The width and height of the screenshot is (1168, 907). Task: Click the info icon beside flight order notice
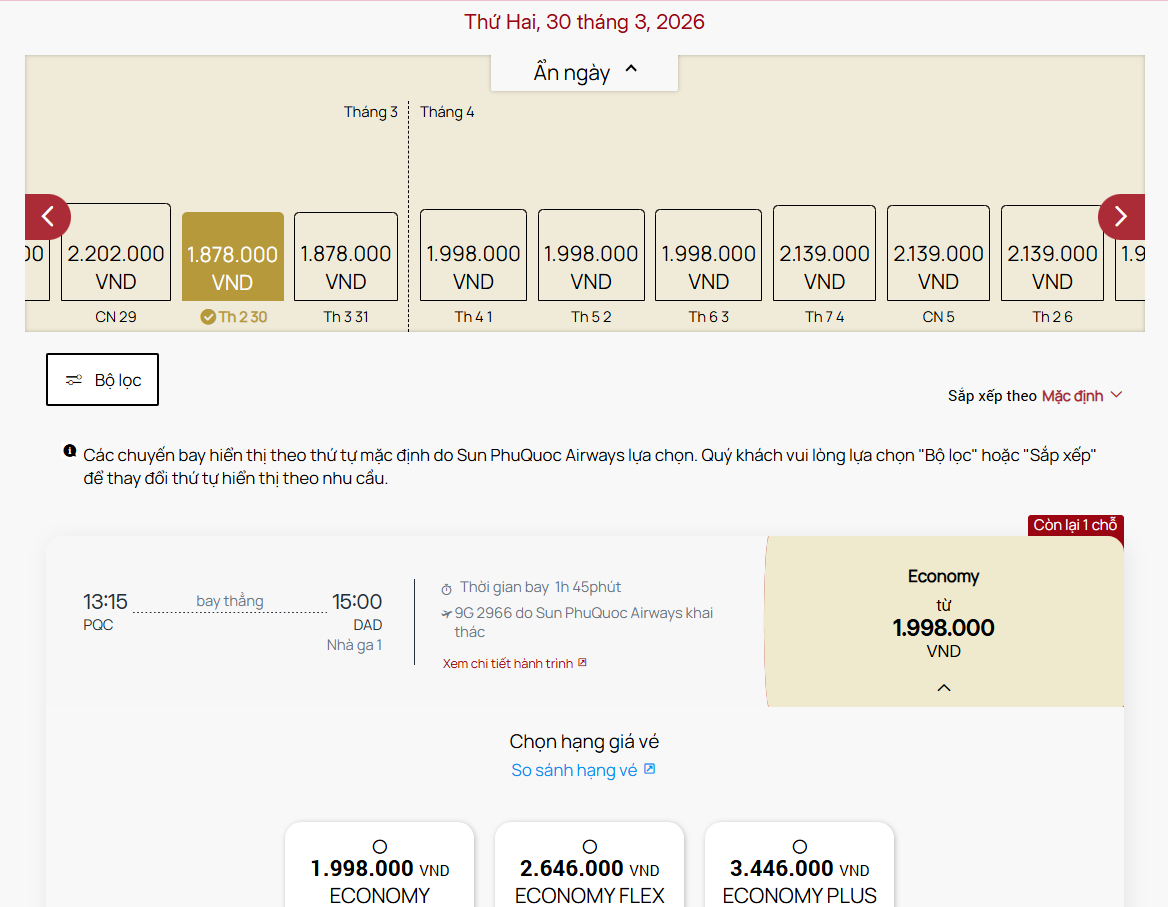70,452
